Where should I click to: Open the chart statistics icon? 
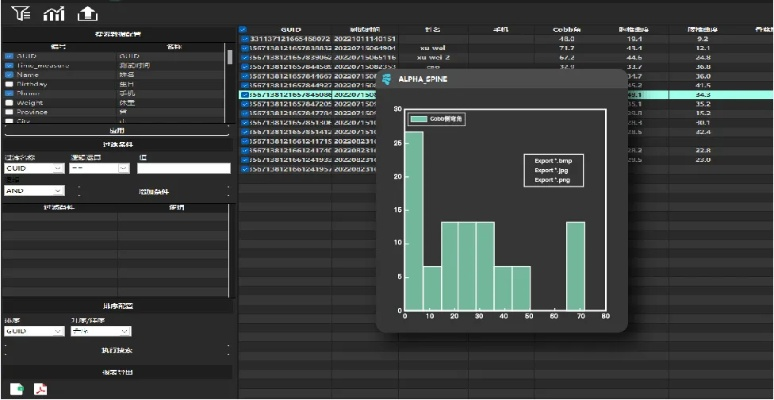click(53, 13)
